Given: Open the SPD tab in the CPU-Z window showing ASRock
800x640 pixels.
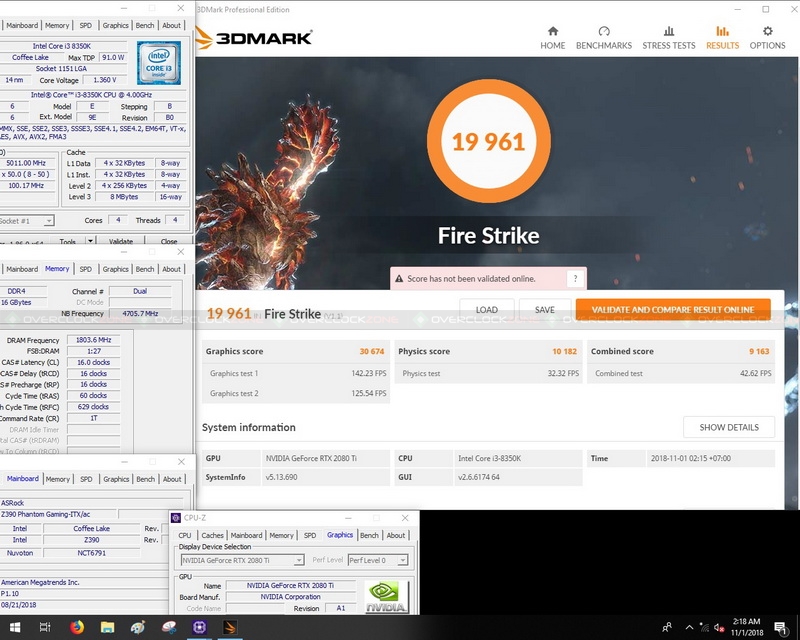Looking at the screenshot, I should click(x=86, y=479).
